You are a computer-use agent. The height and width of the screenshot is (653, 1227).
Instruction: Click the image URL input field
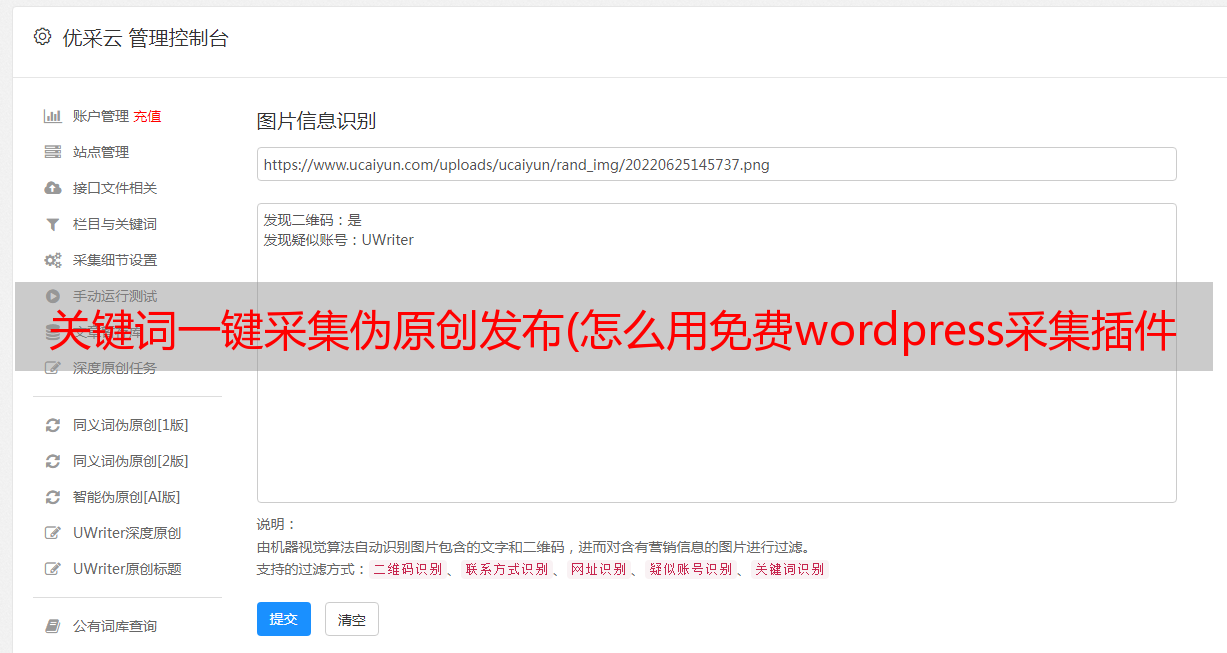[716, 164]
